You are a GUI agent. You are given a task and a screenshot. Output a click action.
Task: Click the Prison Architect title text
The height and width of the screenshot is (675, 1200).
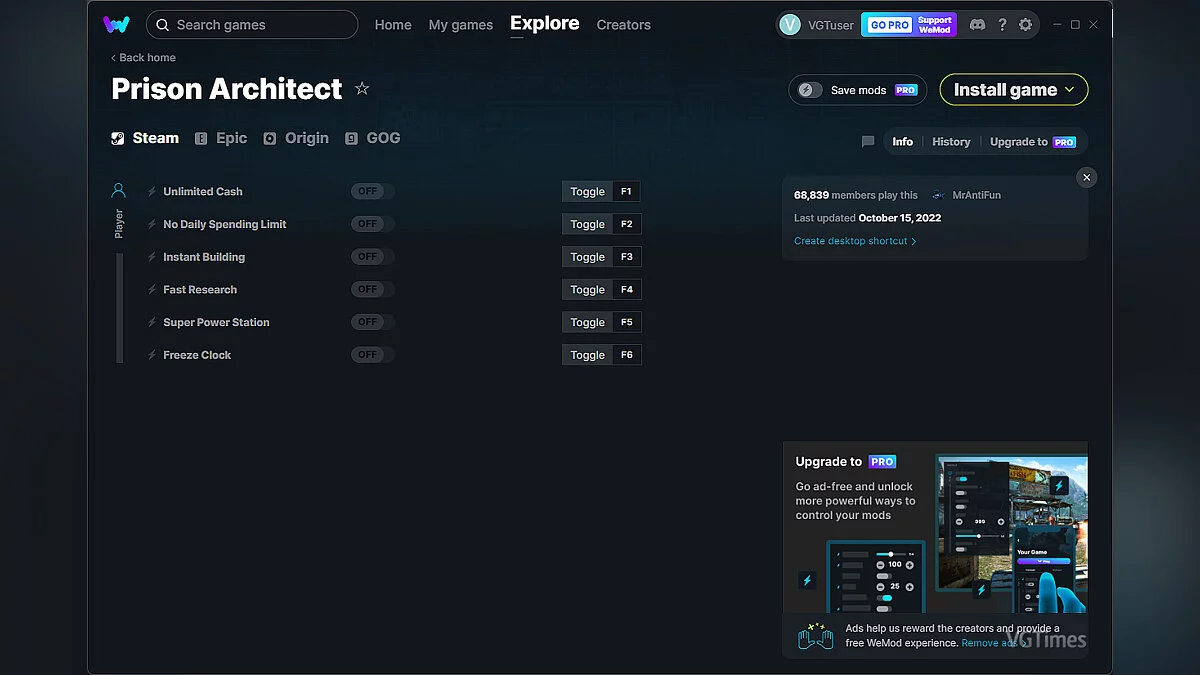click(227, 89)
